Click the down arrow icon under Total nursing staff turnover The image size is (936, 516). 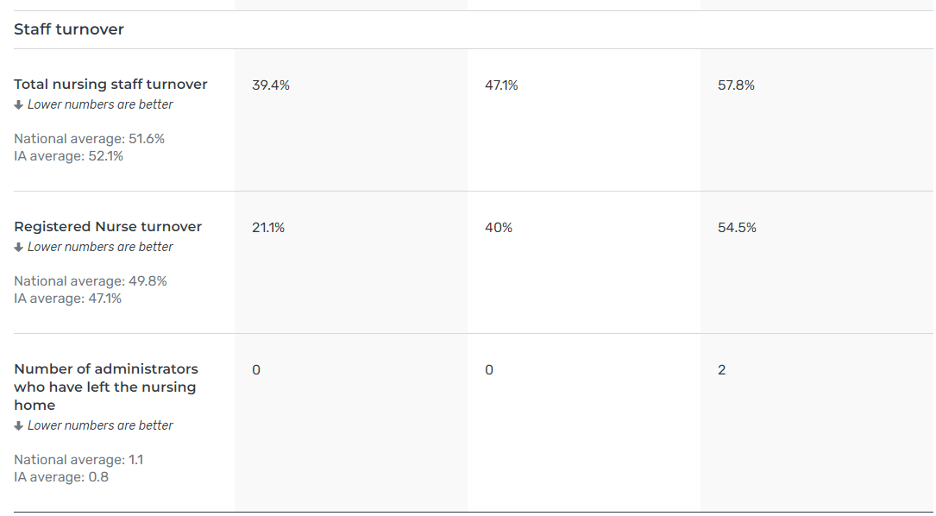pos(19,105)
